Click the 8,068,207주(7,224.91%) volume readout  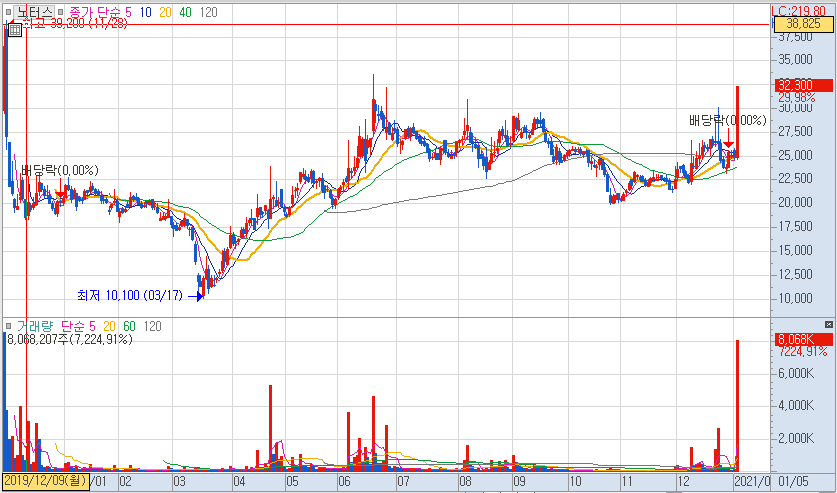[x=68, y=339]
